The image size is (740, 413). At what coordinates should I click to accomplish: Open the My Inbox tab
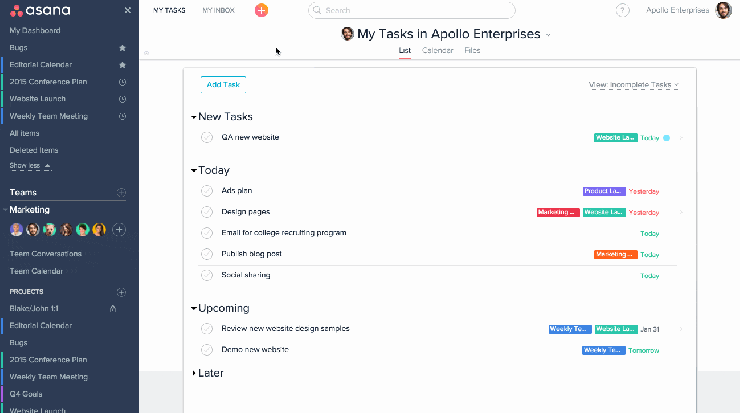[x=220, y=10]
